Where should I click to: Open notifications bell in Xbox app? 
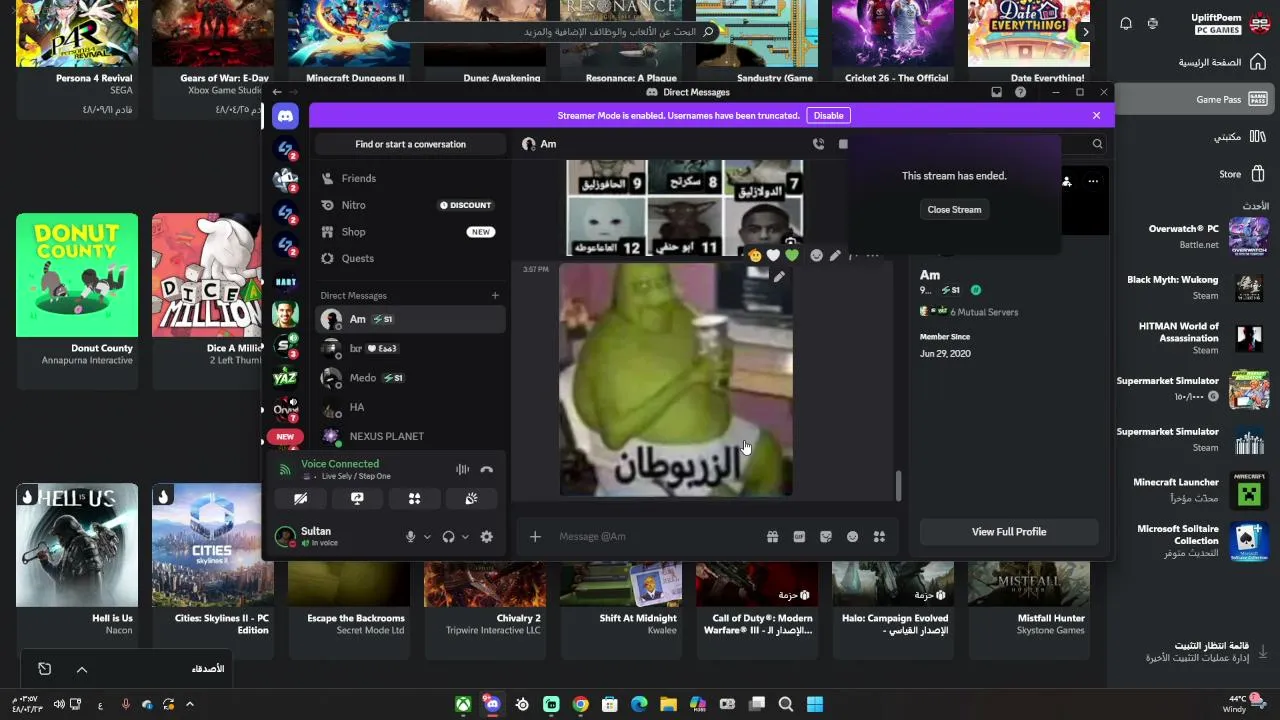1126,24
